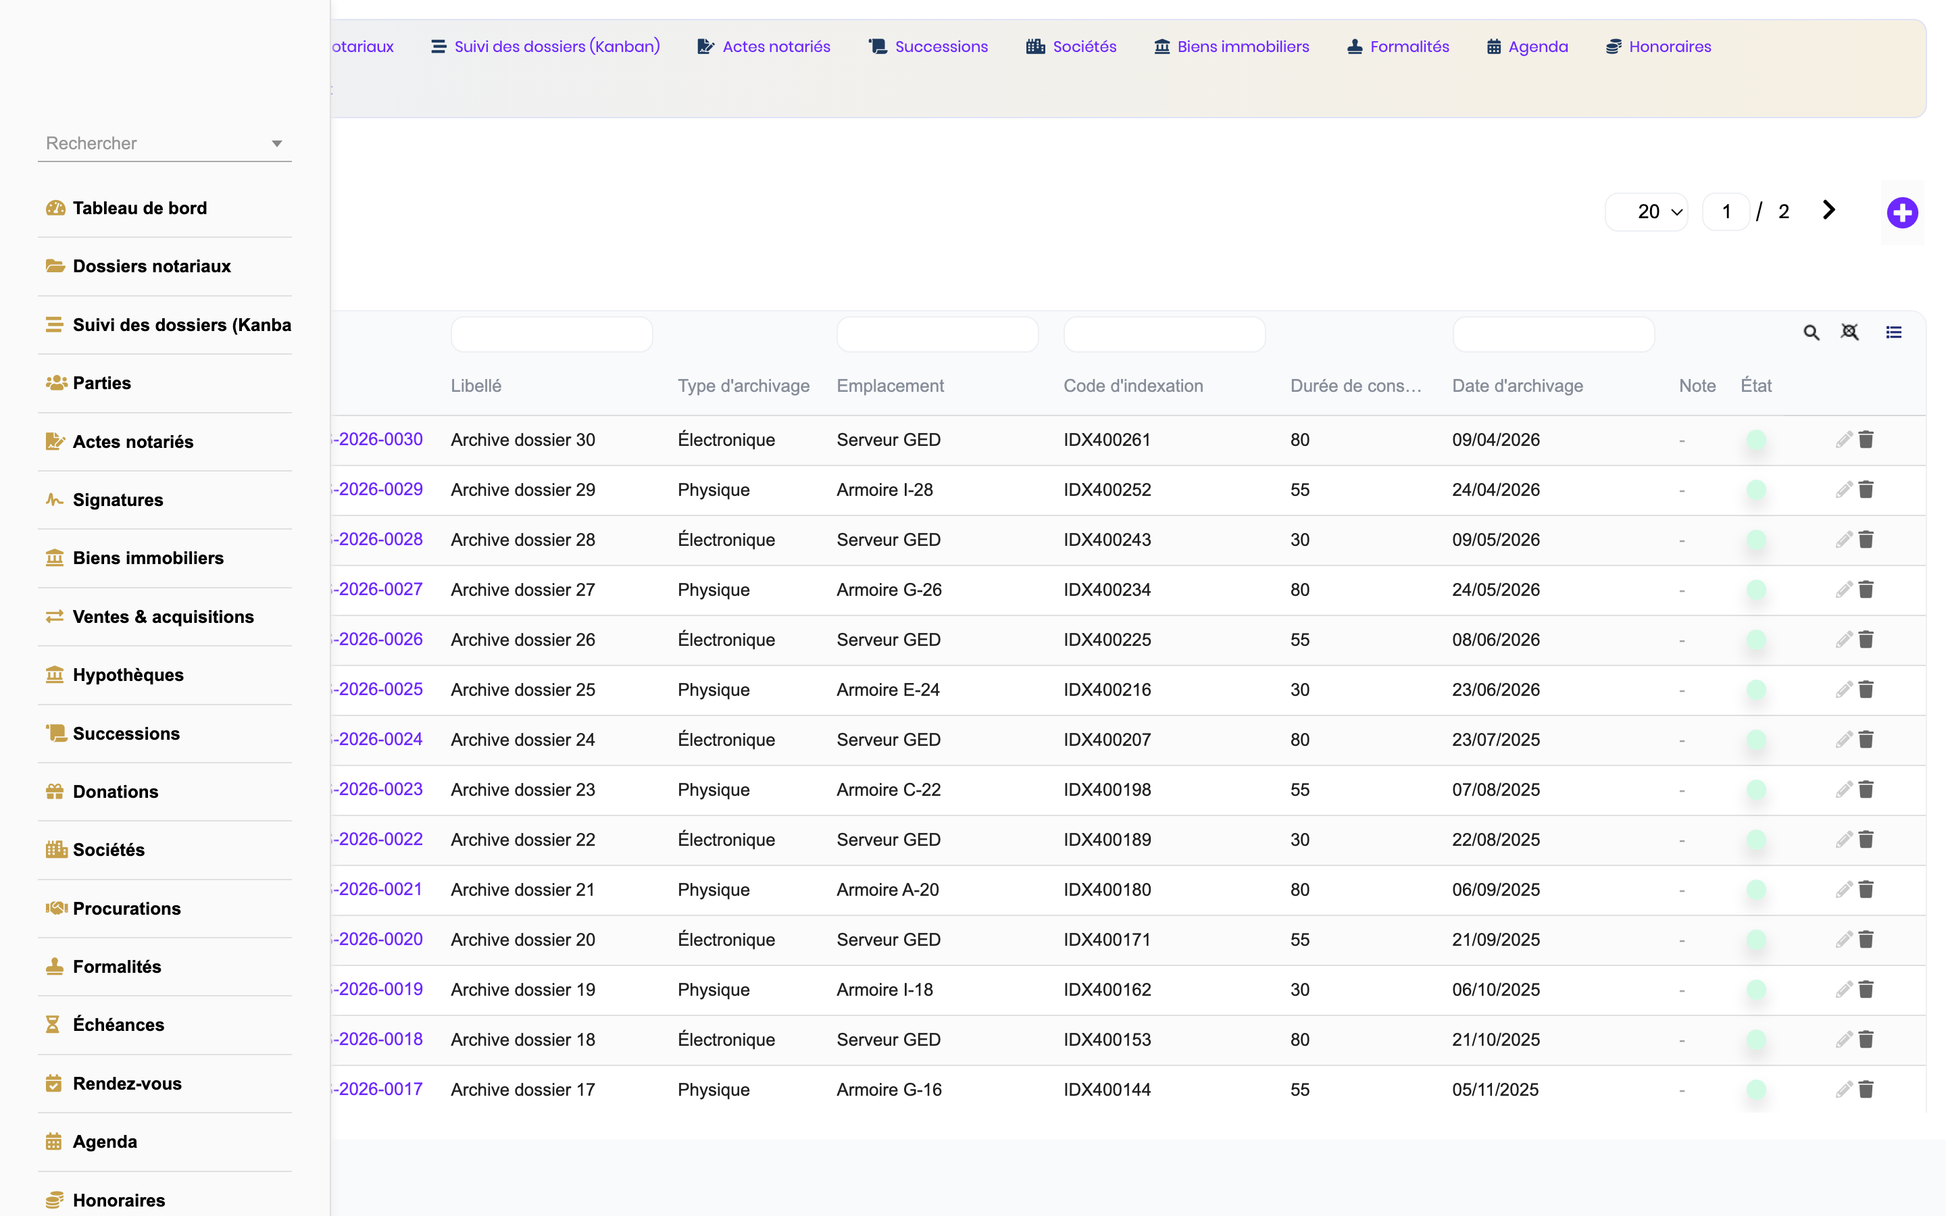The image size is (1946, 1216).
Task: Edit Archive dossier 29 with pencil icon
Action: point(1843,490)
